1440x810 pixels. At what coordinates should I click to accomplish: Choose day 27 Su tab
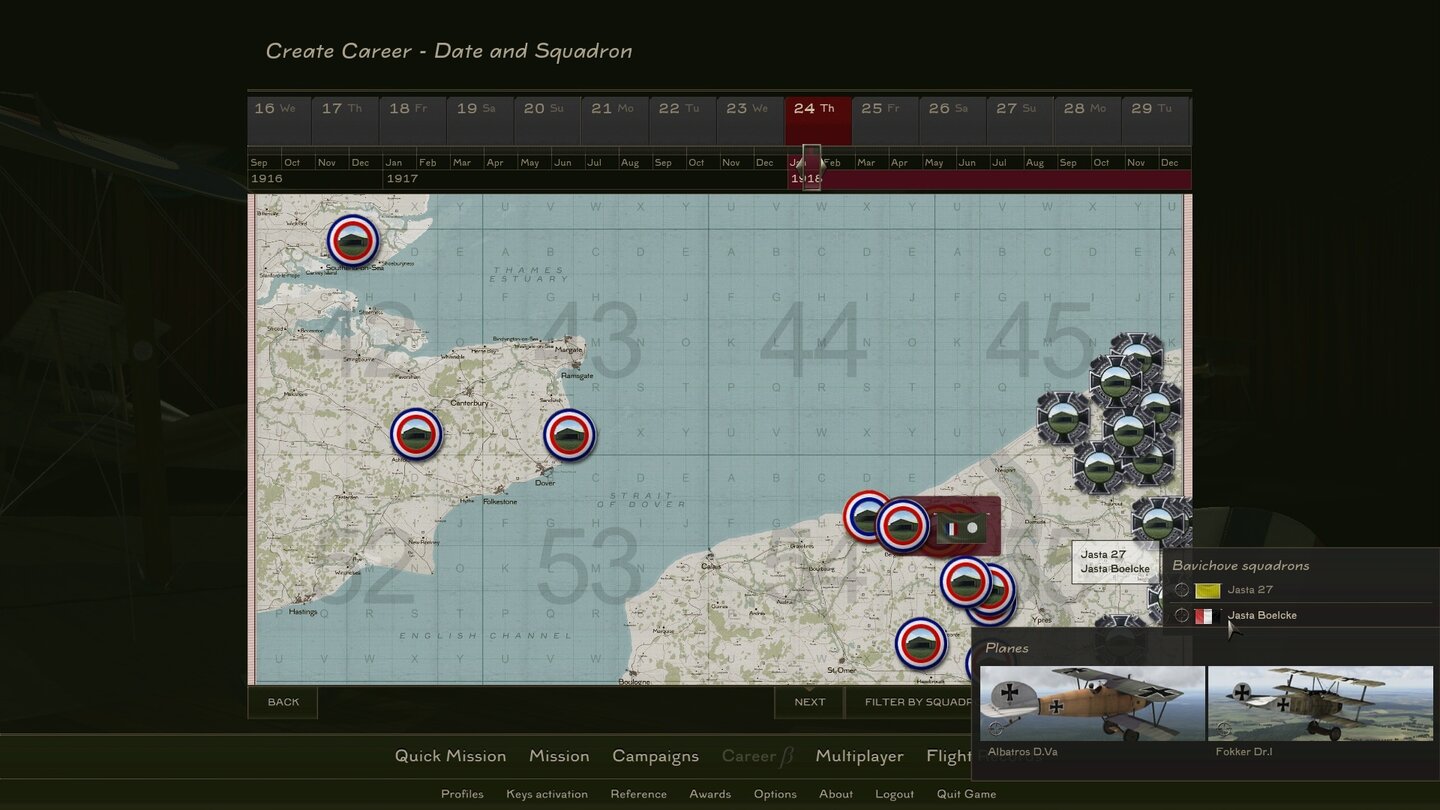click(x=1020, y=121)
